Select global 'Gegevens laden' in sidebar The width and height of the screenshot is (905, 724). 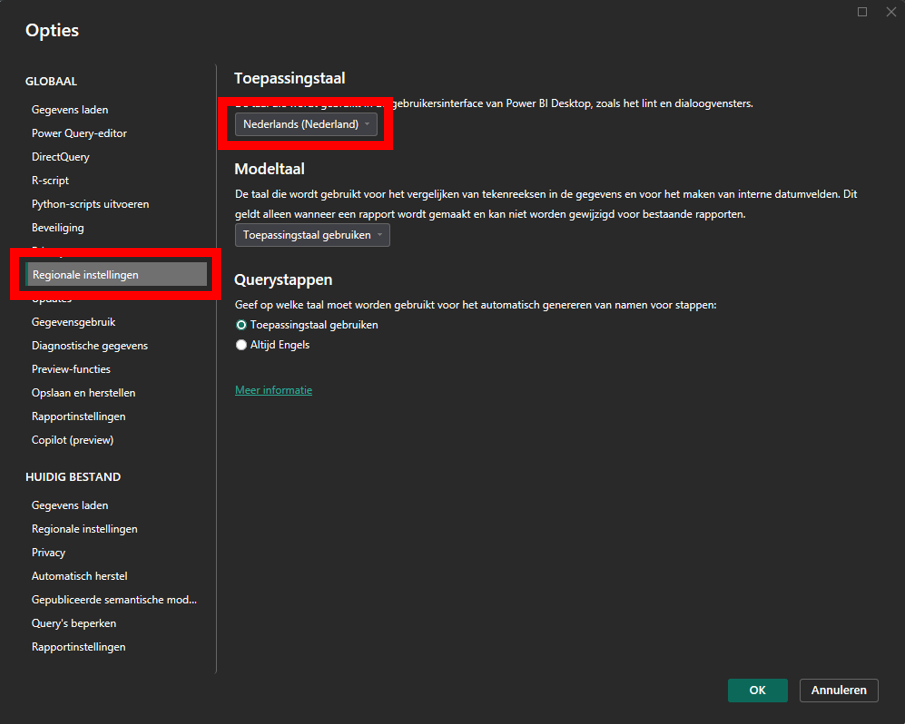70,110
